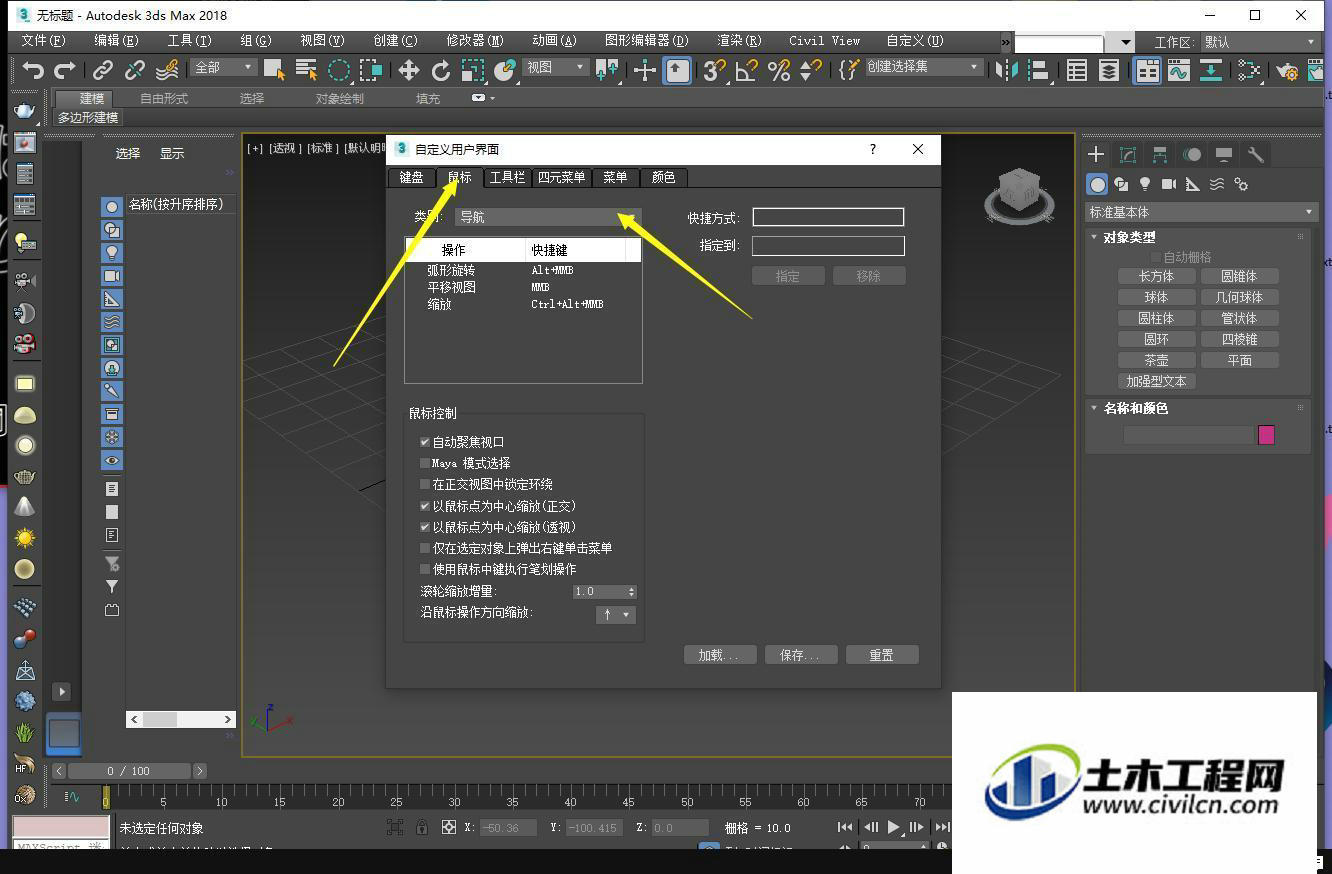
Task: Open the 全部 selection filter dropdown
Action: [x=224, y=67]
